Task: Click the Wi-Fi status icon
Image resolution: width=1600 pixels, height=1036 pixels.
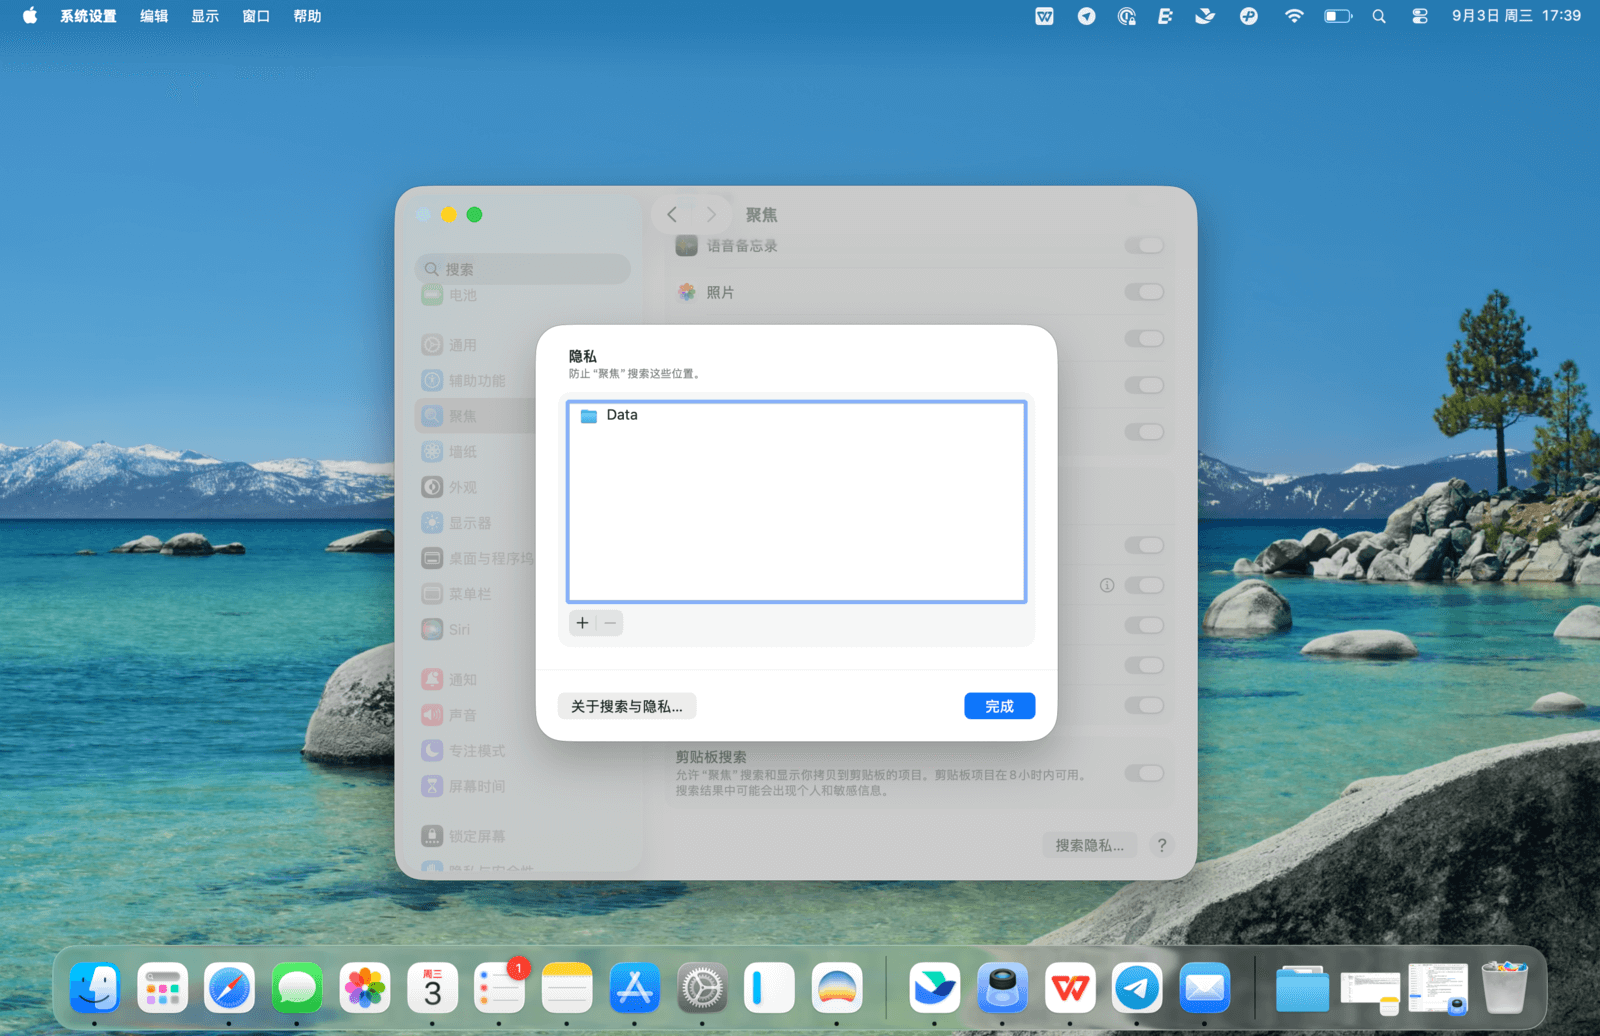Action: tap(1294, 16)
